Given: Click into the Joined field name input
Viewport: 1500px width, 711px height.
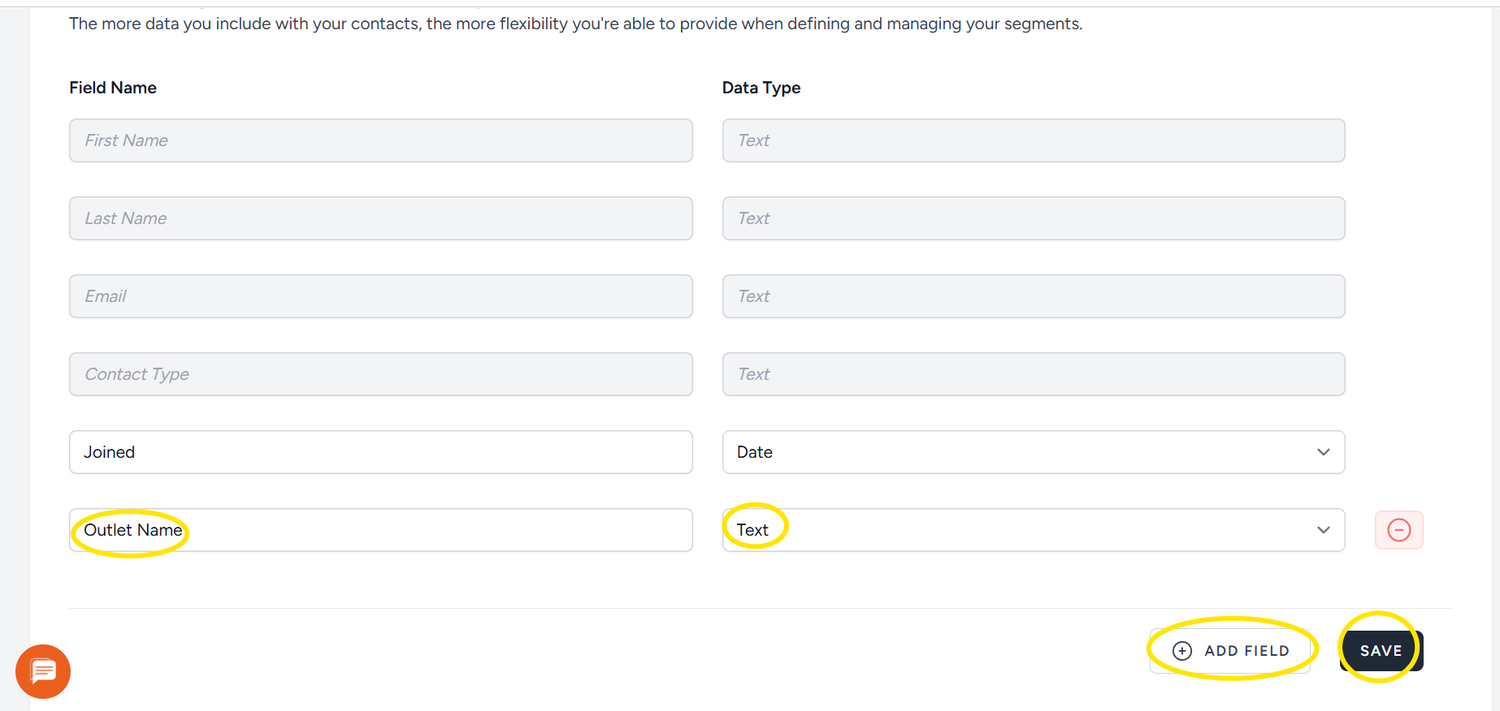Looking at the screenshot, I should [380, 452].
